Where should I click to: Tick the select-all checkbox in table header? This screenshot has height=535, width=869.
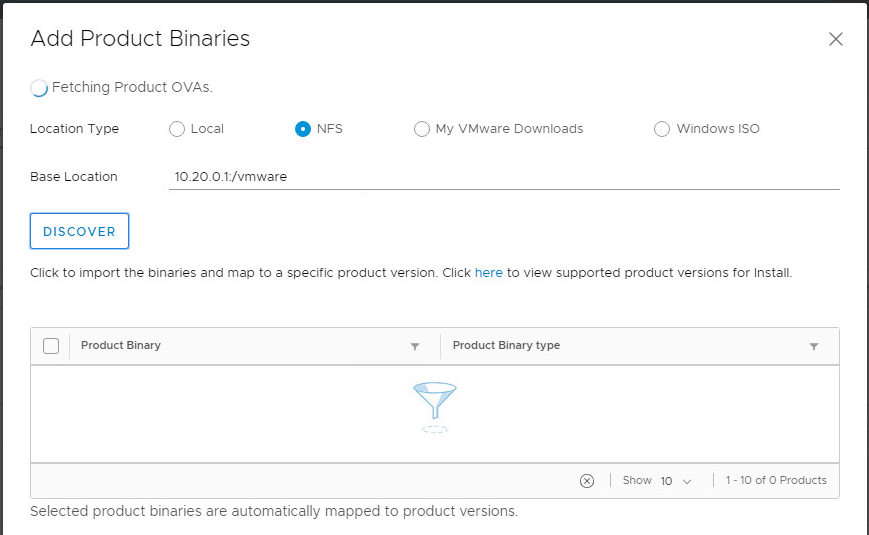[51, 346]
